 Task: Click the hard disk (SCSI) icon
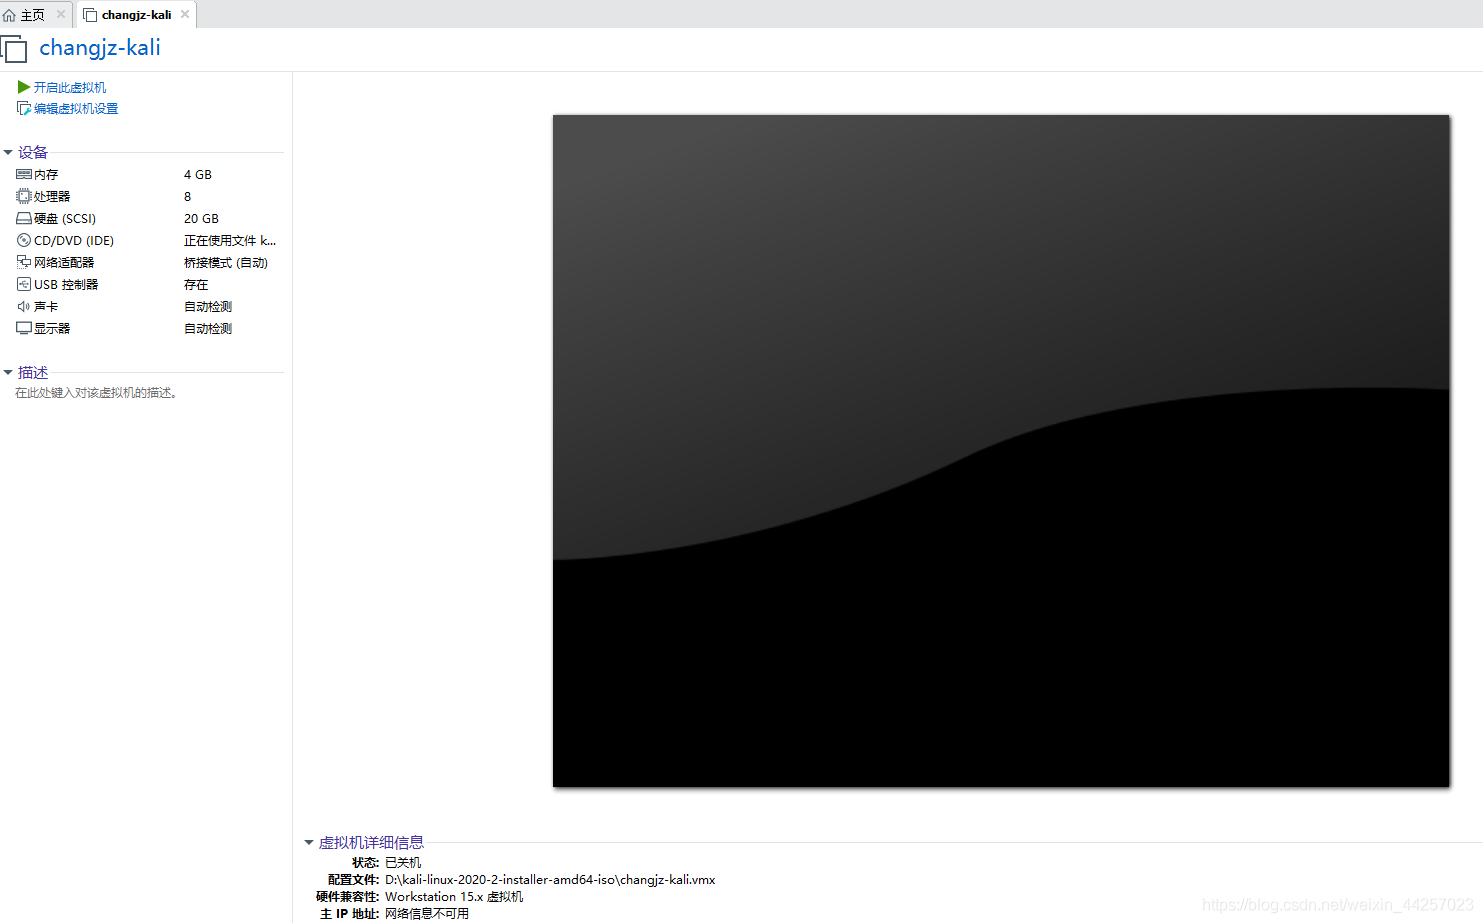pyautogui.click(x=24, y=218)
